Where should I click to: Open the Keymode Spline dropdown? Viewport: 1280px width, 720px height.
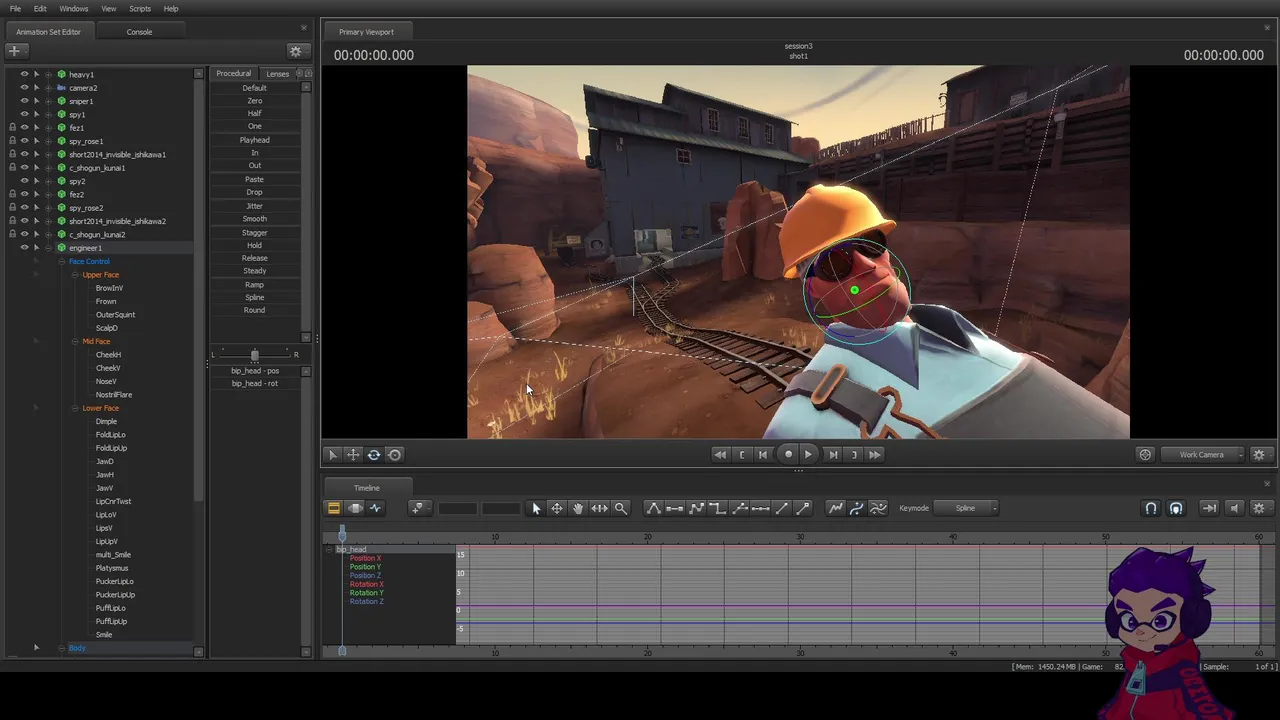click(x=967, y=508)
